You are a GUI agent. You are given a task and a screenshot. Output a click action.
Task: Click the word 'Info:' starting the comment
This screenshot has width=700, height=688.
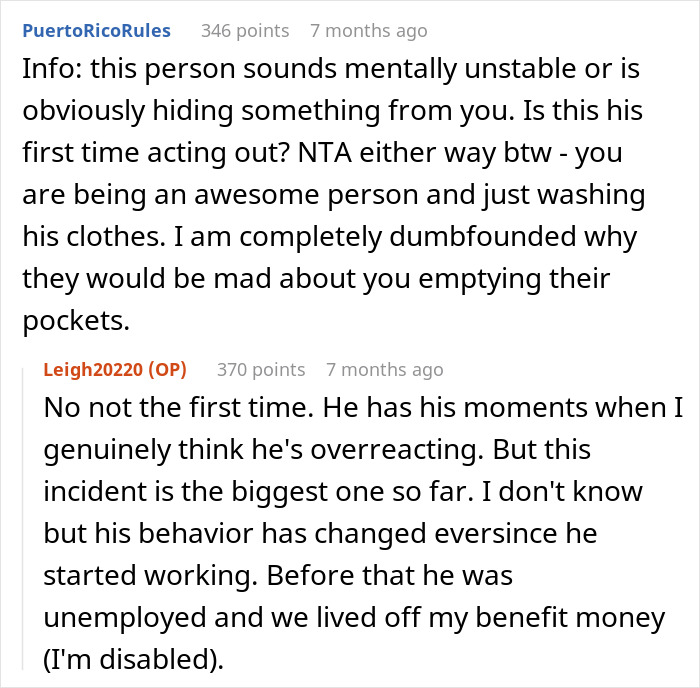(x=49, y=72)
